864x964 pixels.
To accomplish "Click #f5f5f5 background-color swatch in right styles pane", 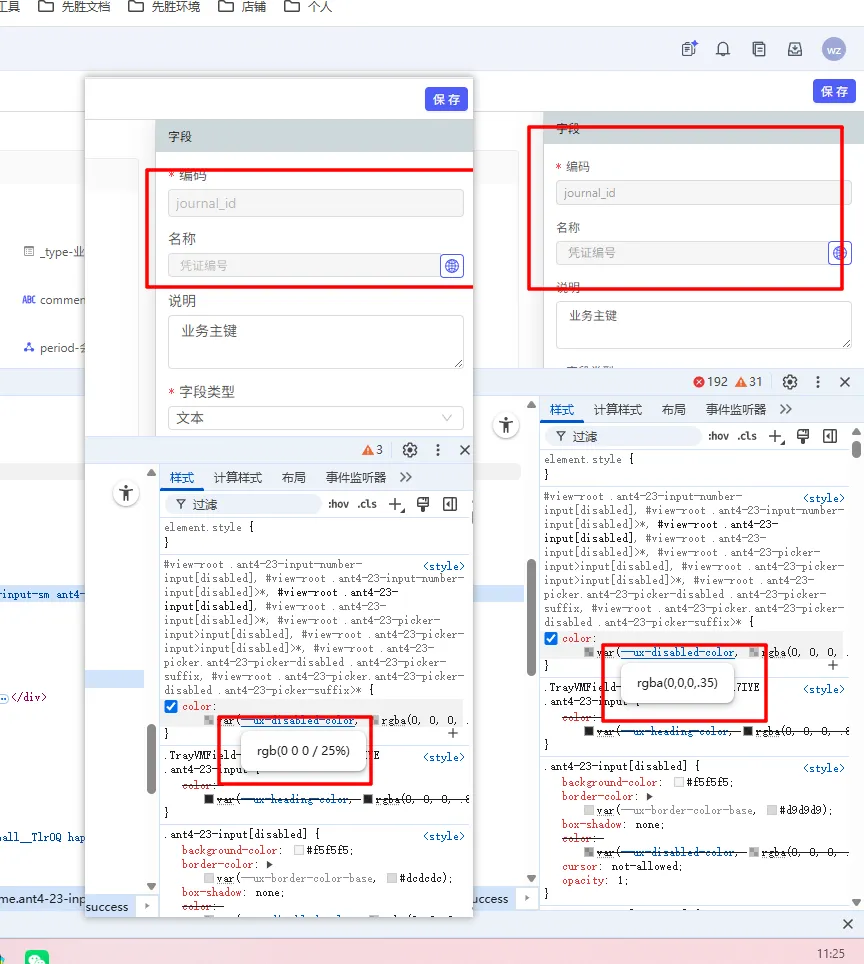I will [x=680, y=783].
